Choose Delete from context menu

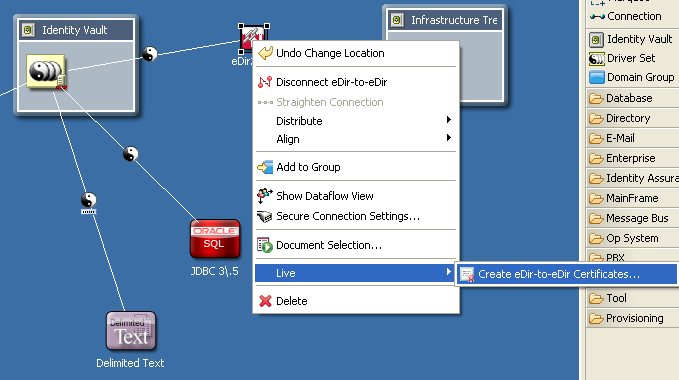coord(356,301)
